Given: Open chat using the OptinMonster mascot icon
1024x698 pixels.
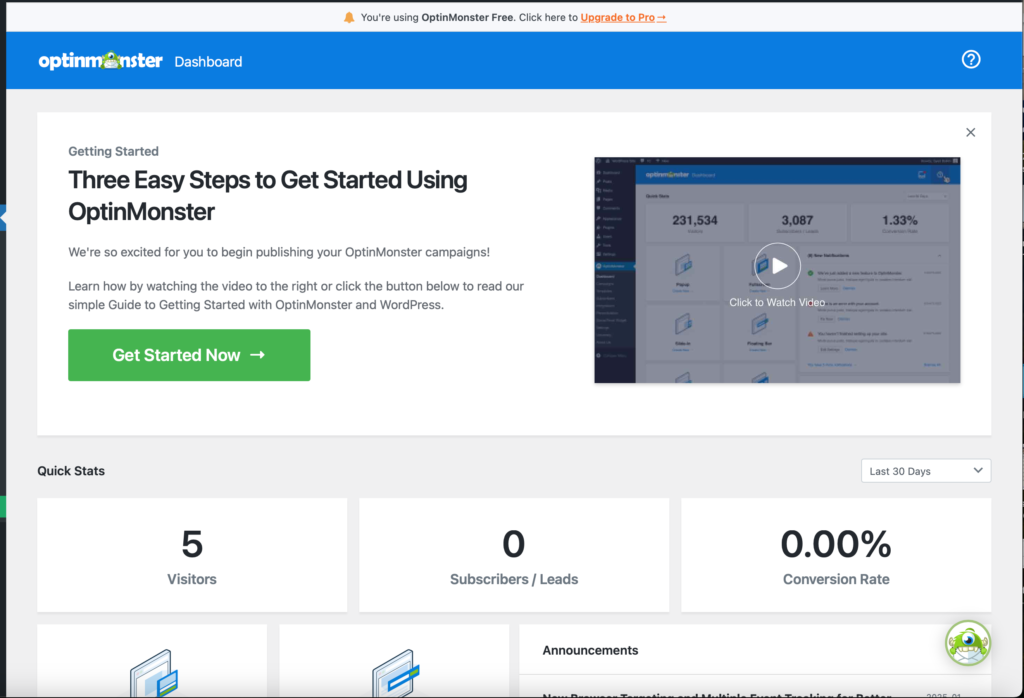Looking at the screenshot, I should (967, 644).
